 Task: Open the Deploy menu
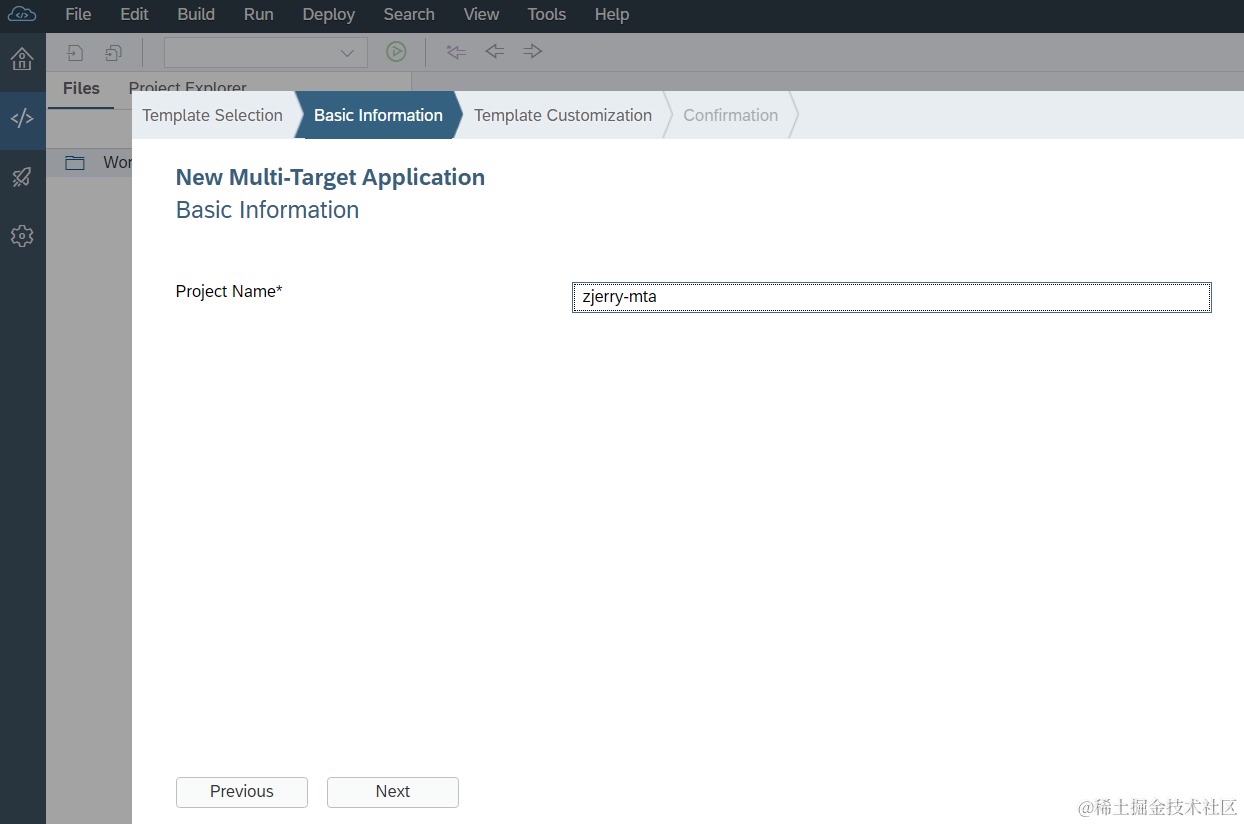[329, 14]
